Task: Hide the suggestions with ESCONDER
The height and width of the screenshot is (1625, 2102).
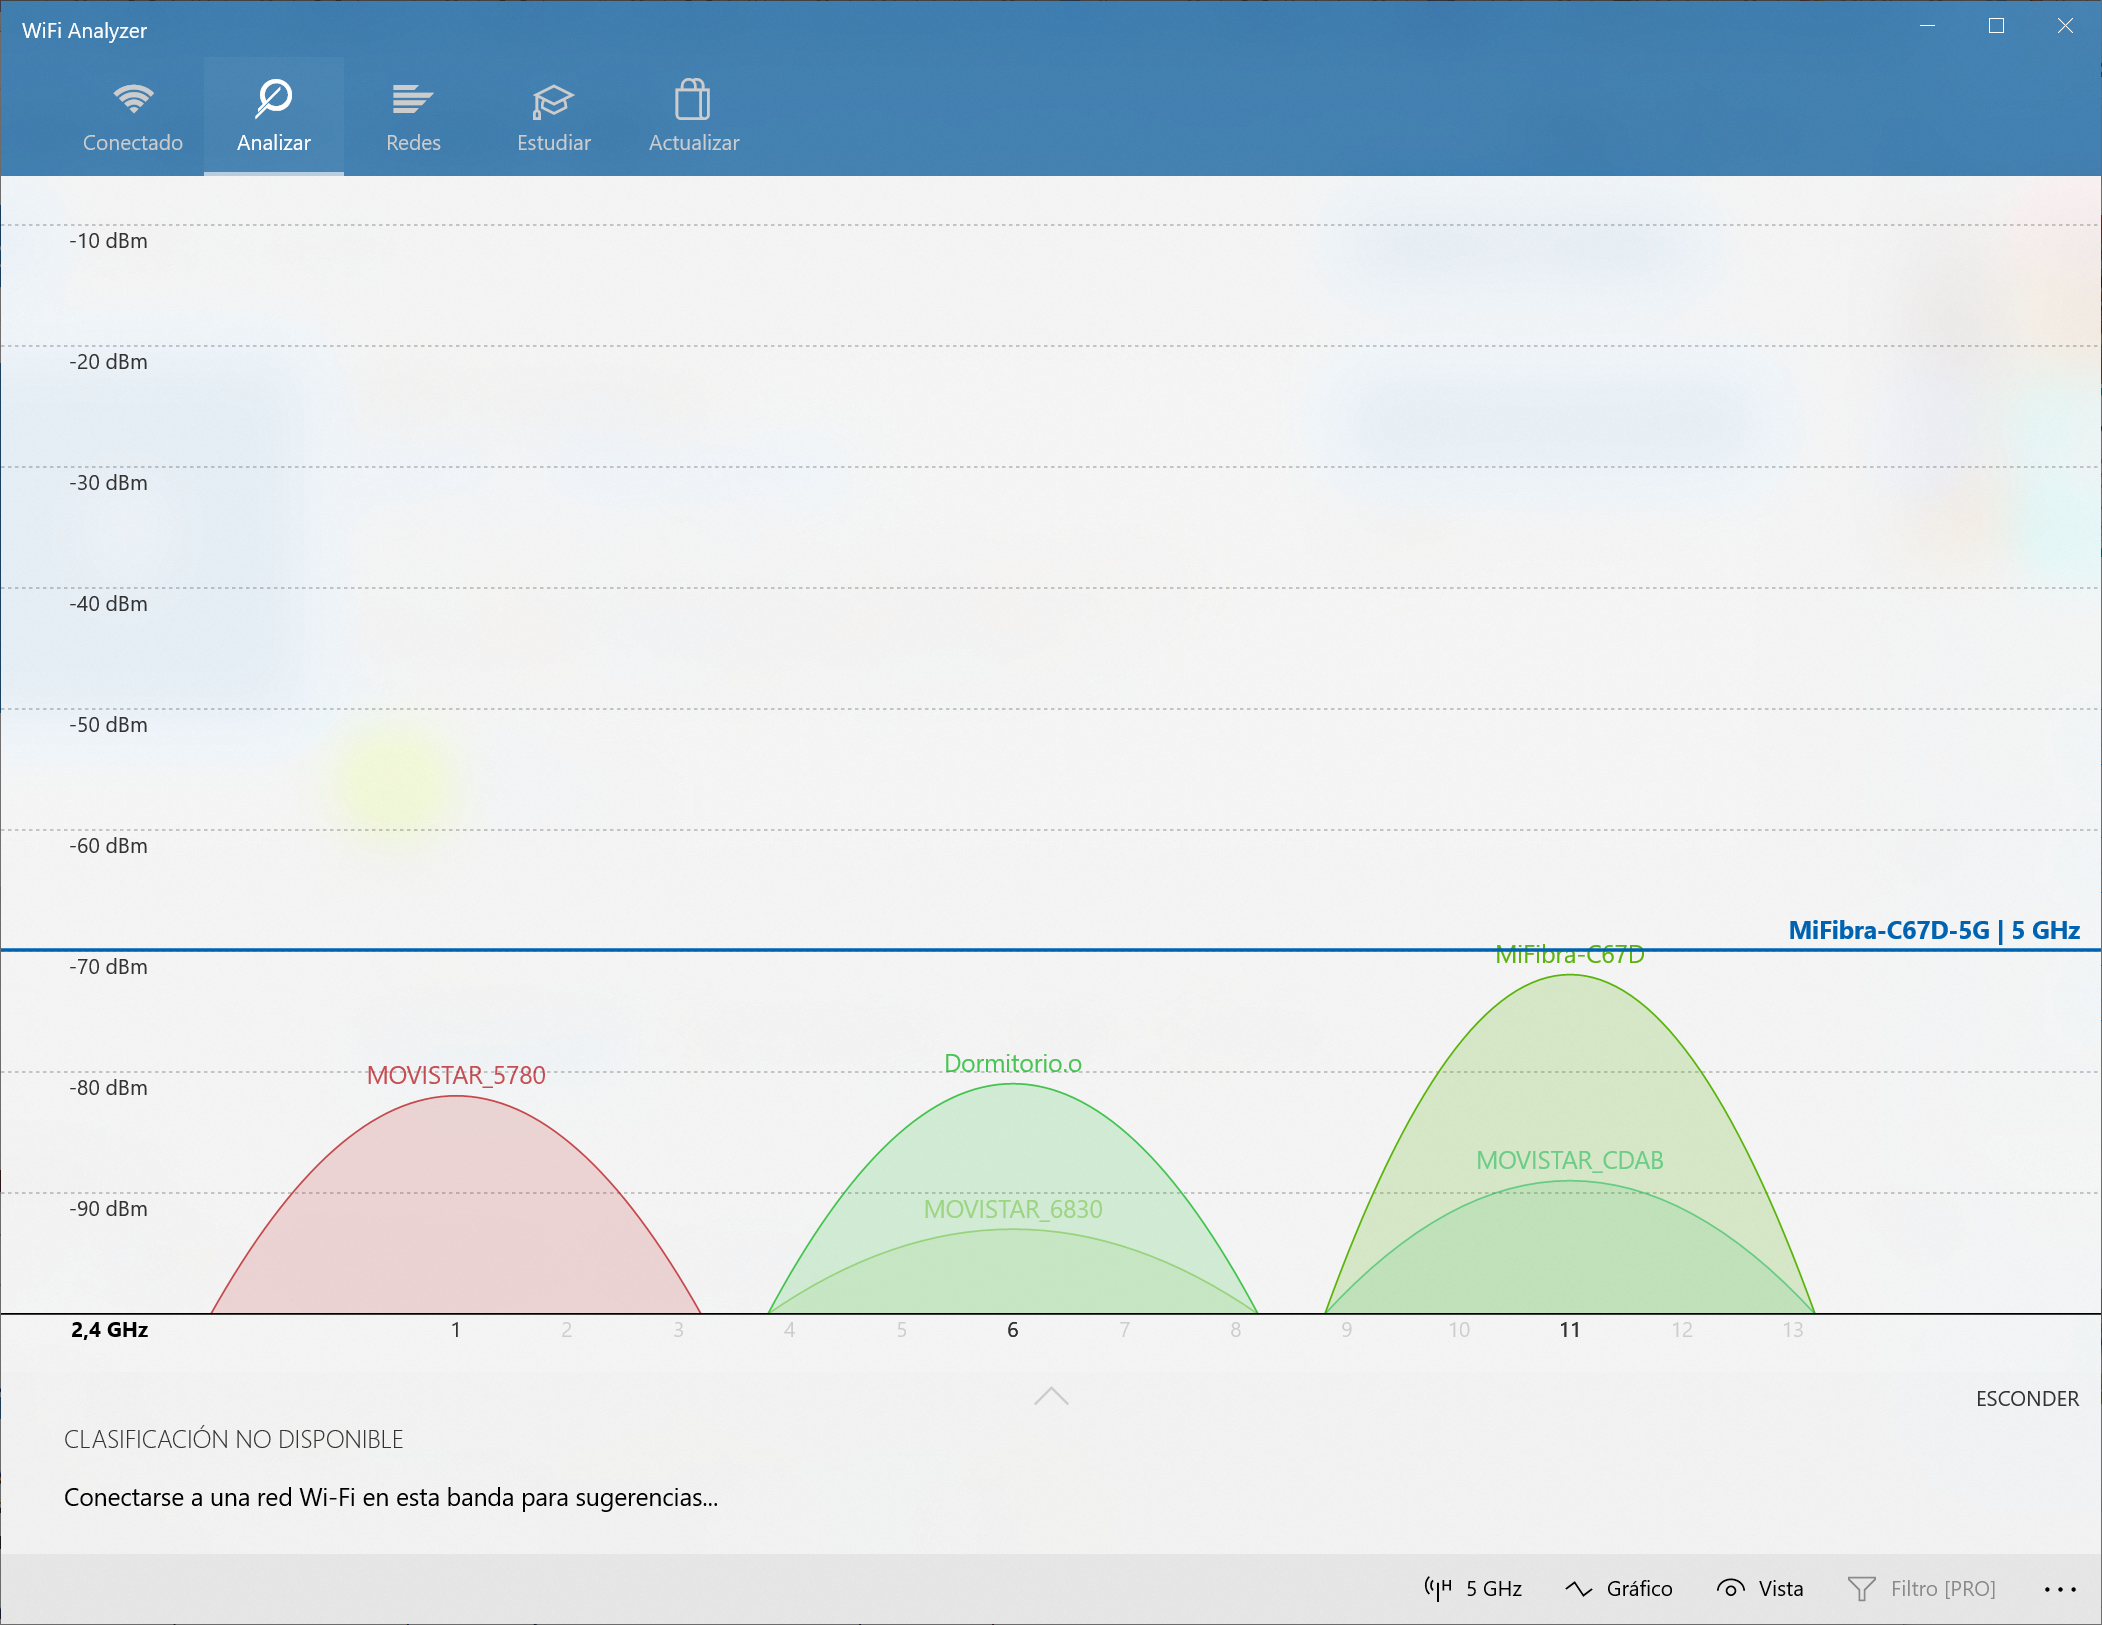Action: tap(2026, 1398)
